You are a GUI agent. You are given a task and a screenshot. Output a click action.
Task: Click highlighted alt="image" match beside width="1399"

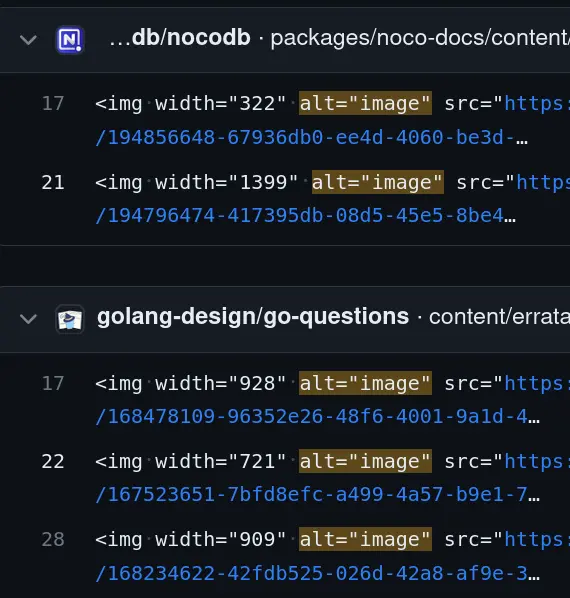377,182
